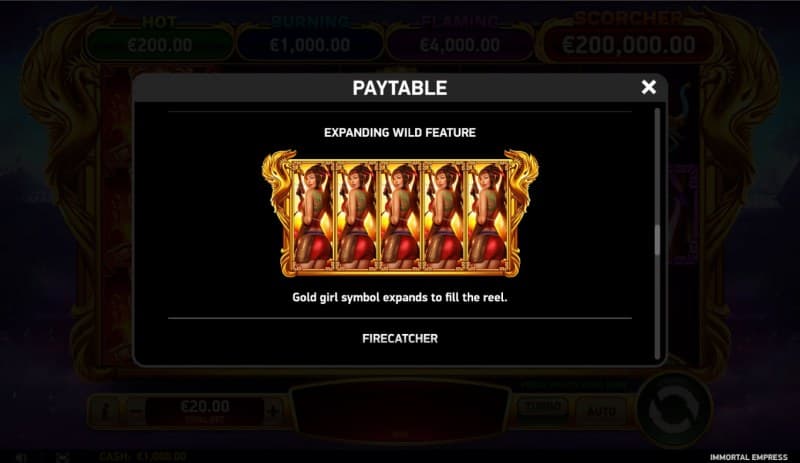The width and height of the screenshot is (800, 463).
Task: Open the info 'i' button
Action: click(x=105, y=411)
